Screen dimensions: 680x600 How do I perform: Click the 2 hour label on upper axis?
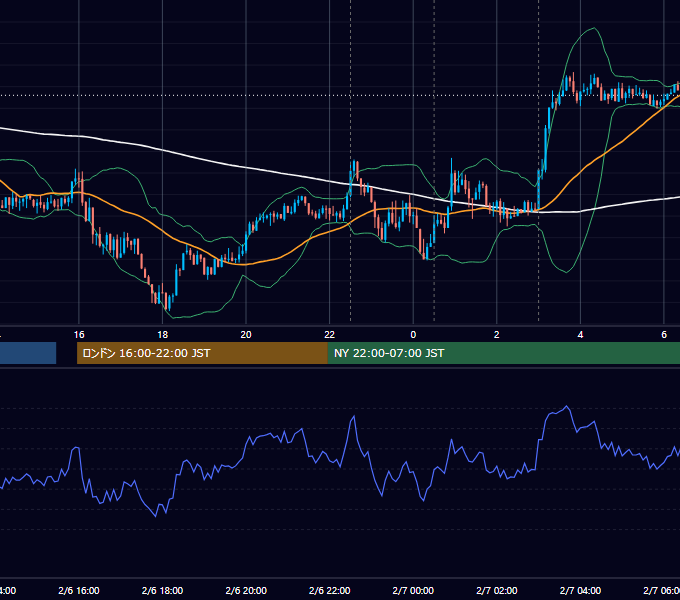[497, 335]
